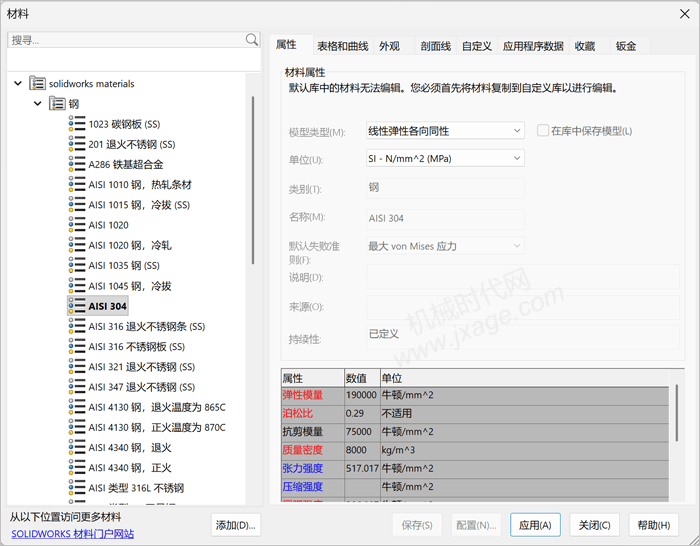Click the search magnifier icon
The width and height of the screenshot is (700, 546).
coord(252,40)
